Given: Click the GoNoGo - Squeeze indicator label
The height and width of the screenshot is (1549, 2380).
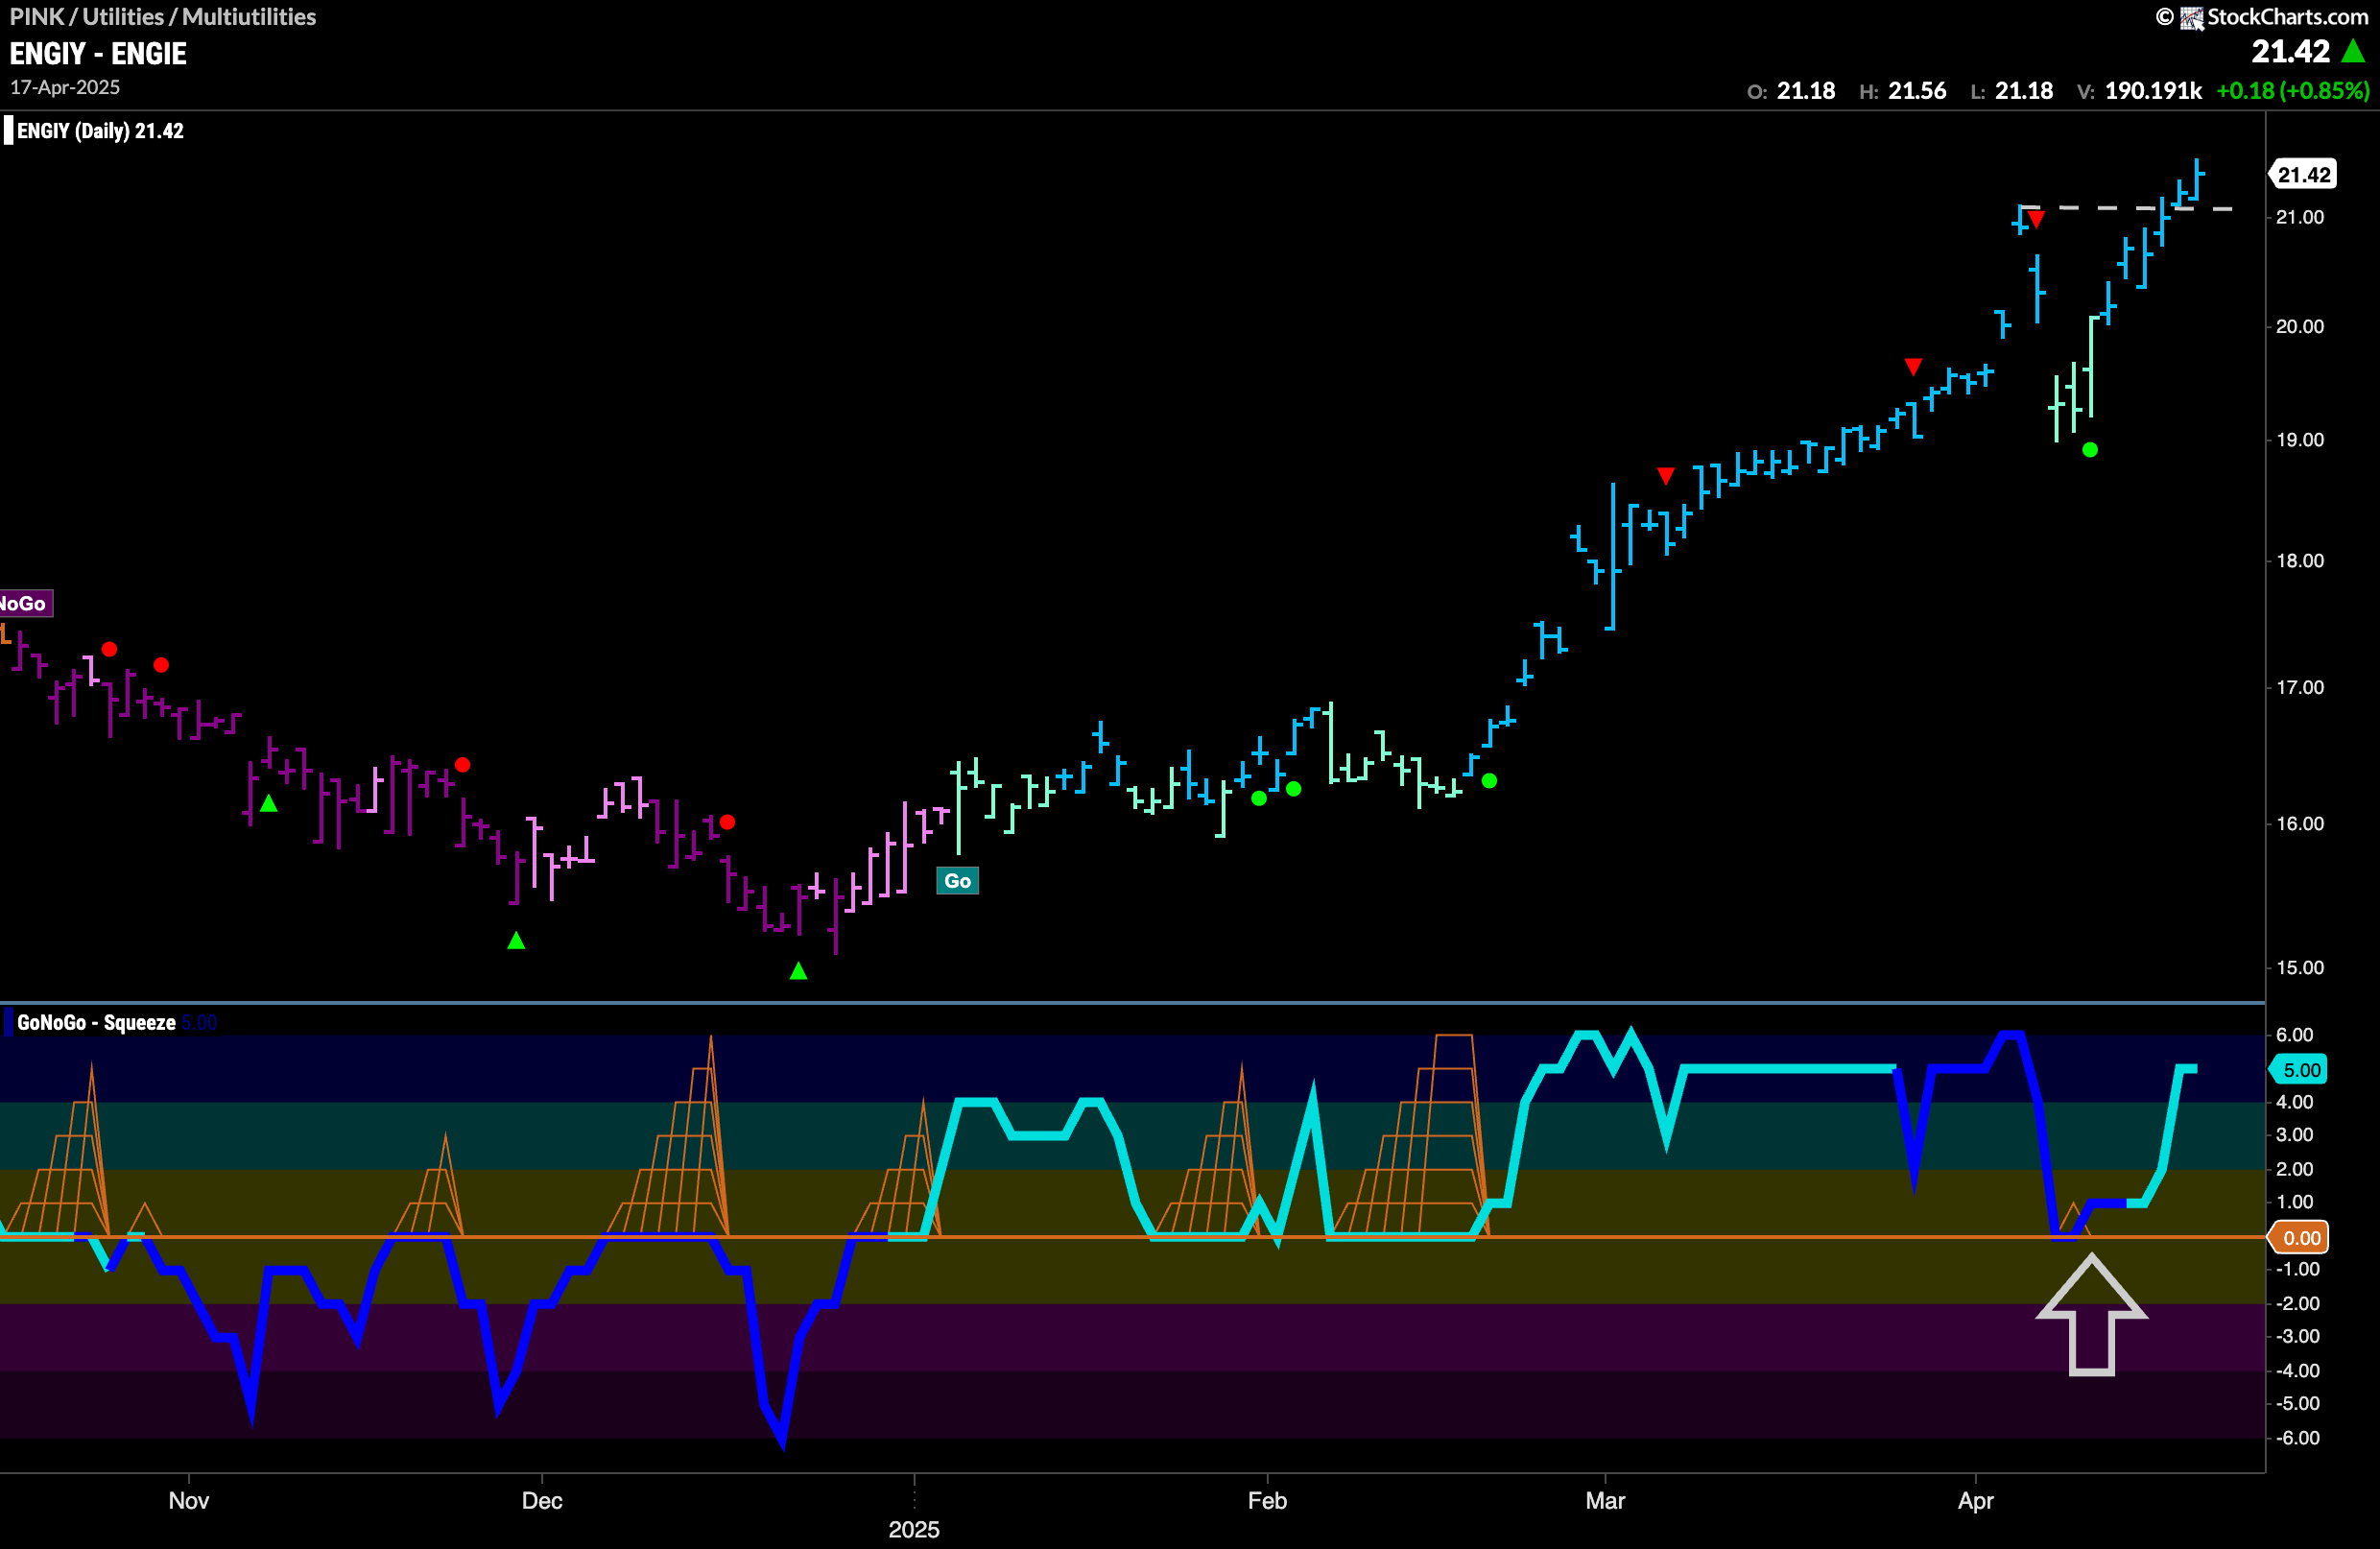Looking at the screenshot, I should tap(96, 1022).
